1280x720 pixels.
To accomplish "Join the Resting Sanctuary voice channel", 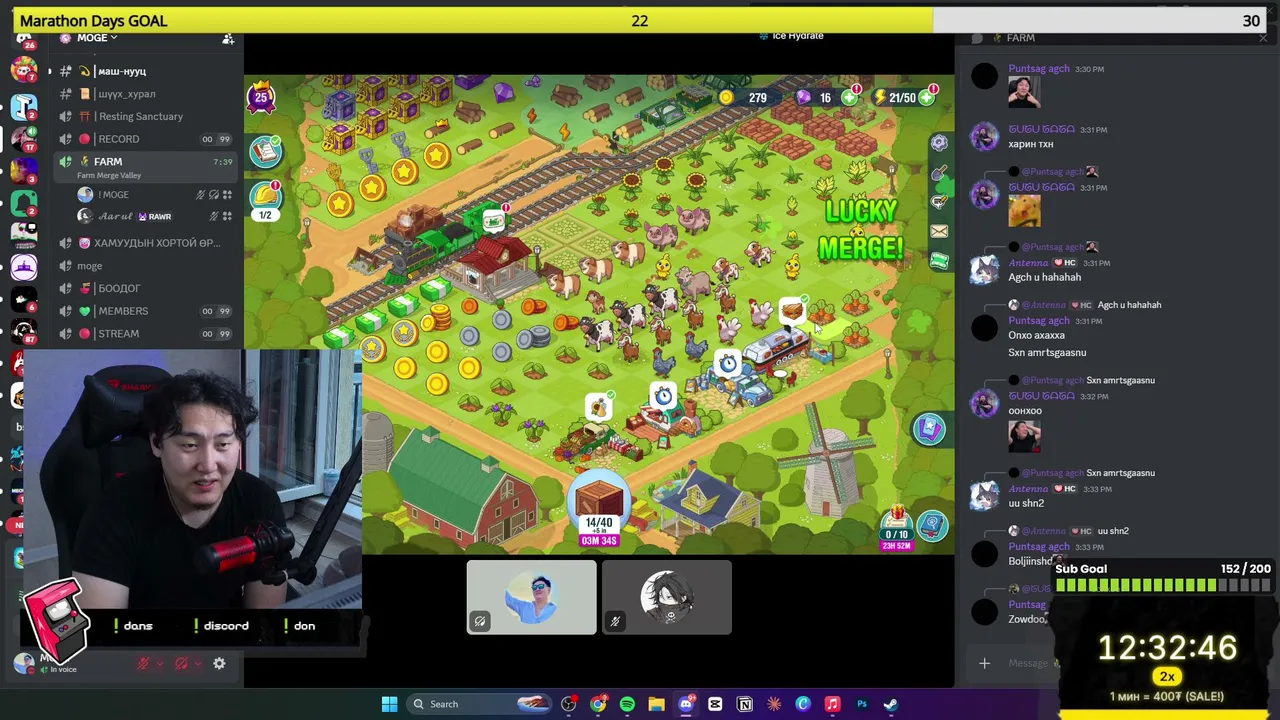I will click(146, 116).
